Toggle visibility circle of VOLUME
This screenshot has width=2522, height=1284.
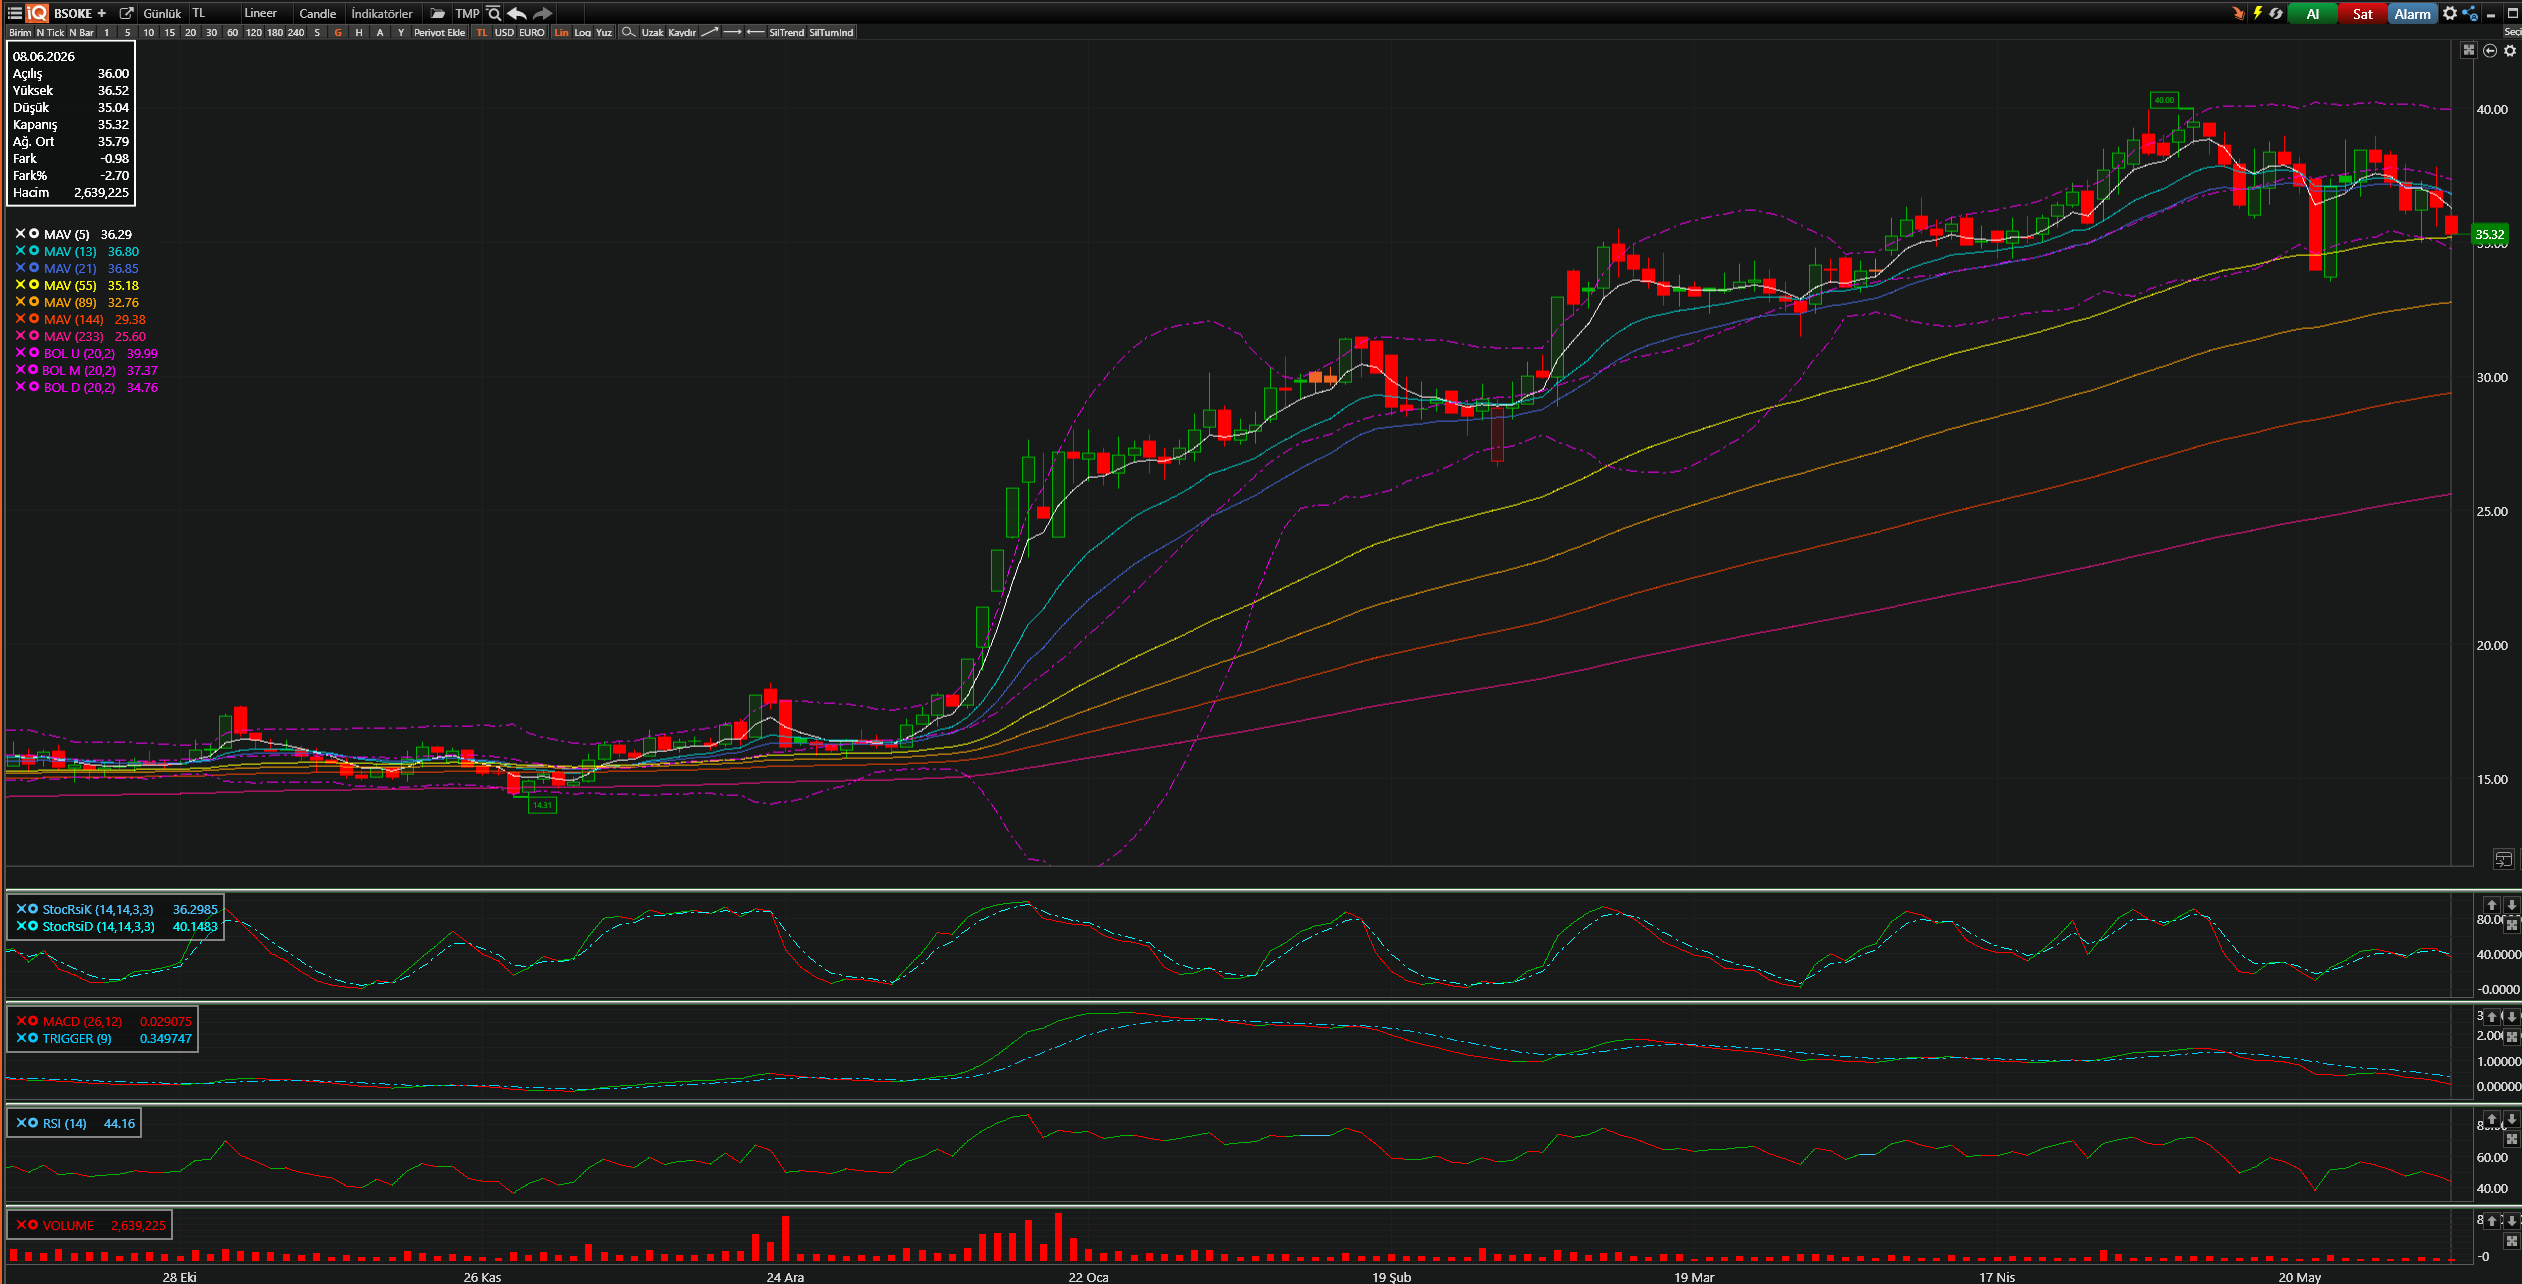[x=33, y=1224]
